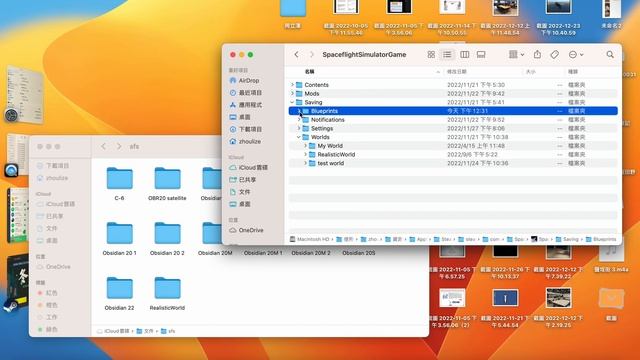Open the more actions ellipsis menu
Screen dimensions: 640x360
(x=576, y=55)
